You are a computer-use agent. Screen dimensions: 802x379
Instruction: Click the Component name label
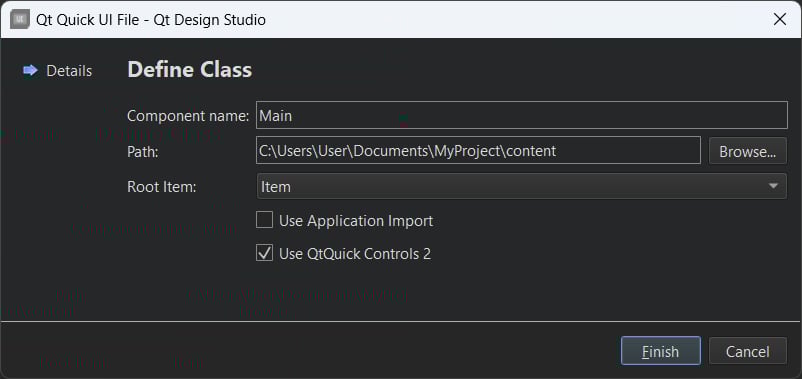pos(188,116)
